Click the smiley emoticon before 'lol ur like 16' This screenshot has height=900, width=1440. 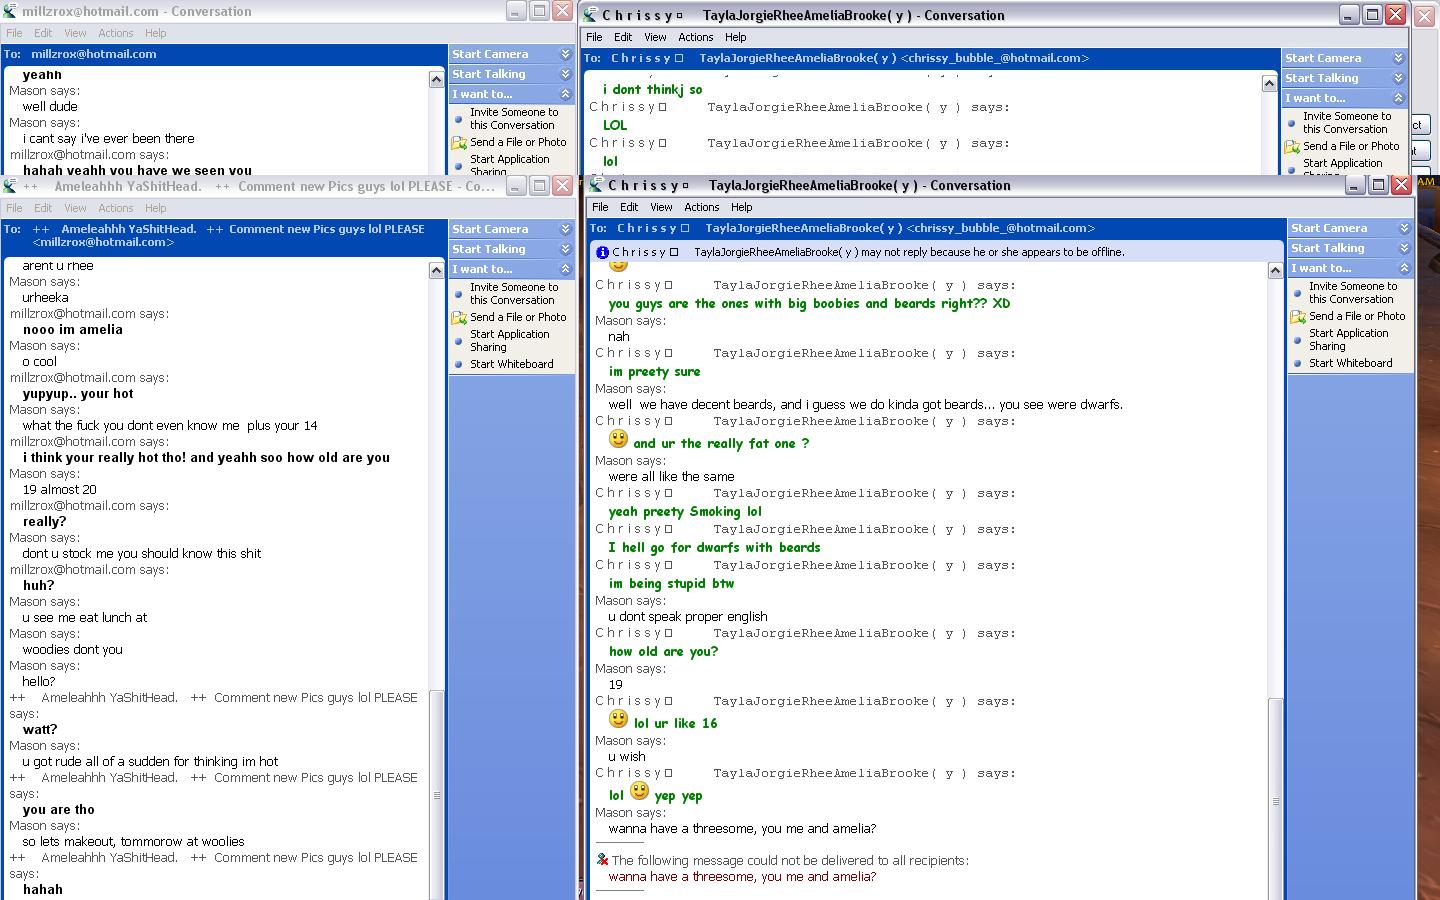618,719
